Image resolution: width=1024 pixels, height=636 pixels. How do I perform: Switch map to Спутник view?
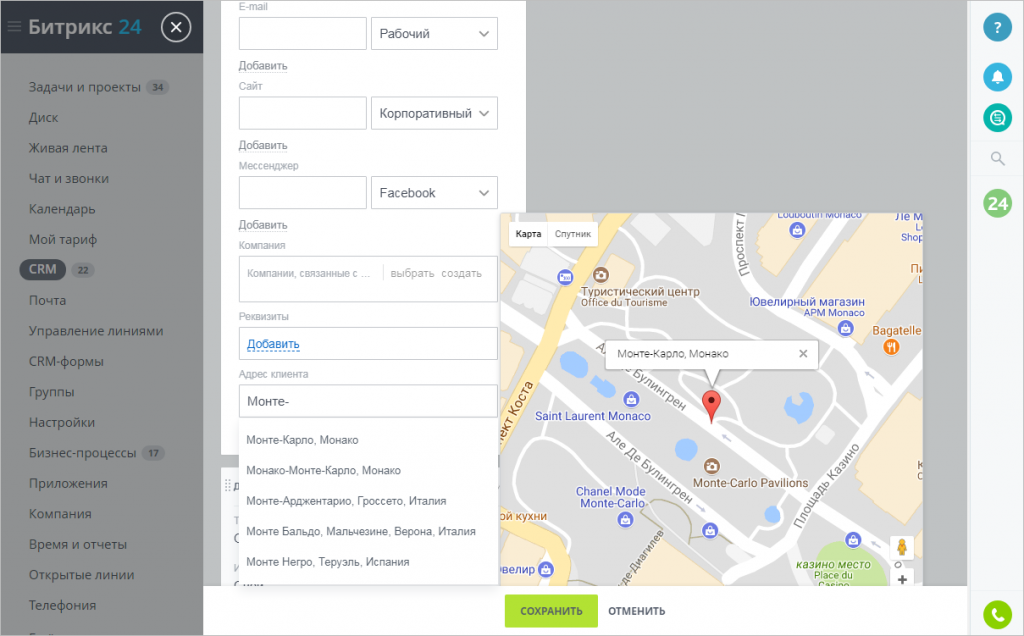573,234
